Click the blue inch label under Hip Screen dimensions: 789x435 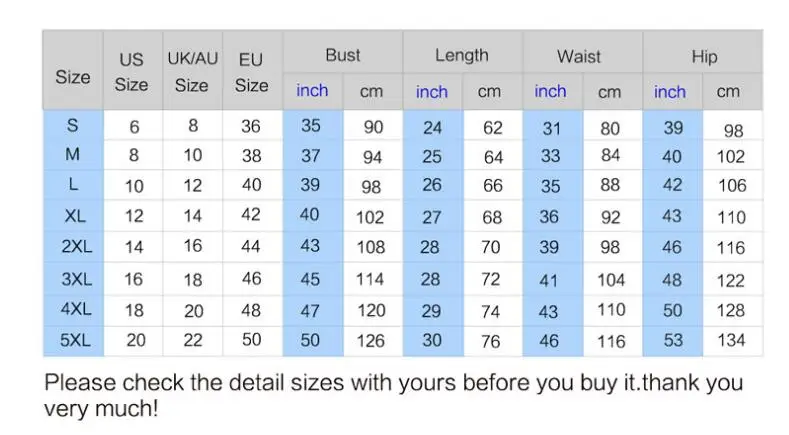coord(670,92)
